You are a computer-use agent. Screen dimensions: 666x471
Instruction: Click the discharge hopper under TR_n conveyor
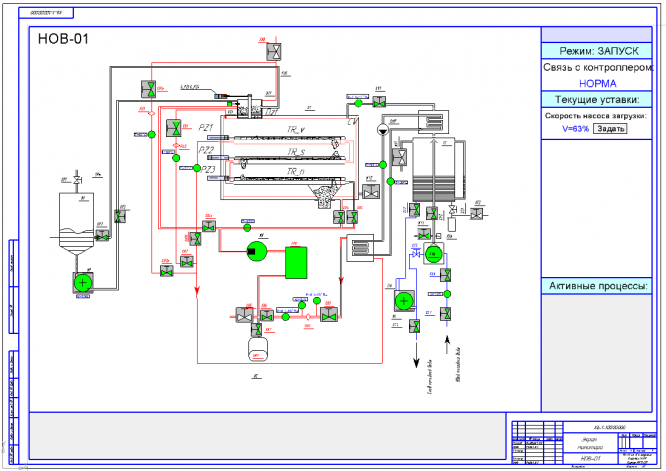pos(325,196)
